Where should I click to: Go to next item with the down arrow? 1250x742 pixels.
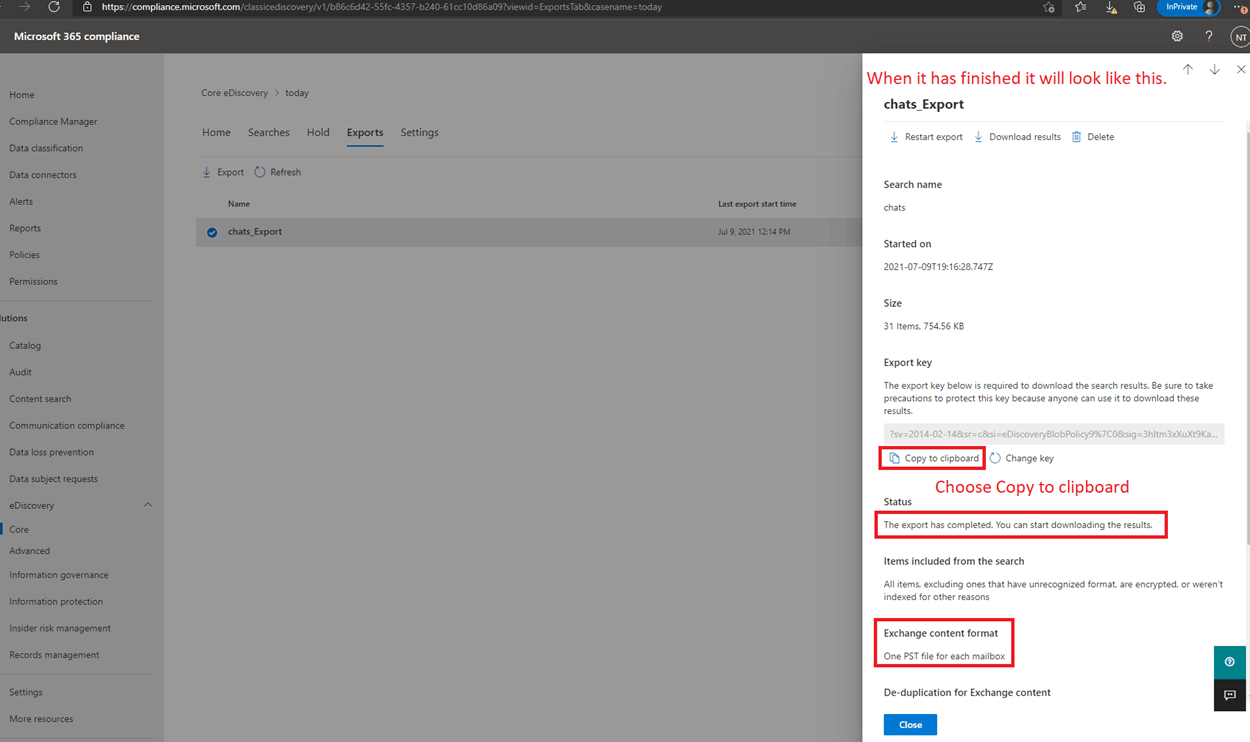click(x=1214, y=70)
